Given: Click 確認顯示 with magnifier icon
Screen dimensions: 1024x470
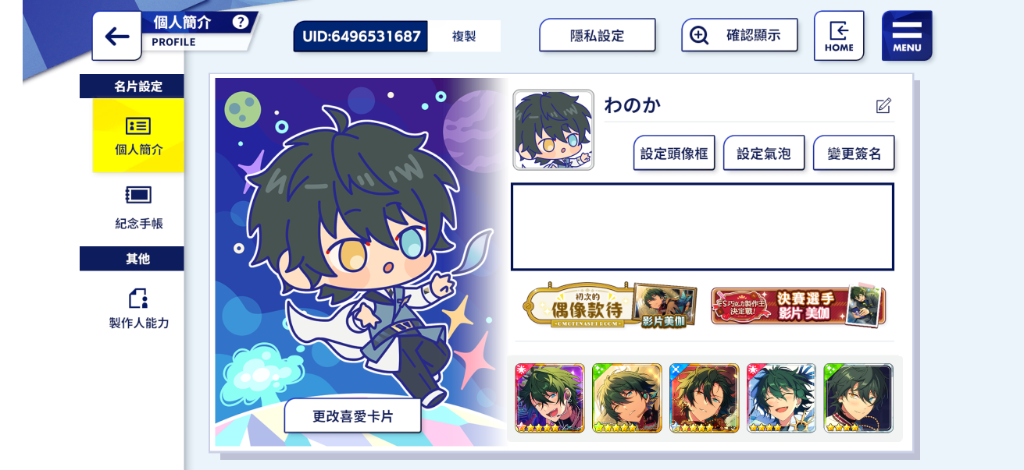Looking at the screenshot, I should coord(739,35).
